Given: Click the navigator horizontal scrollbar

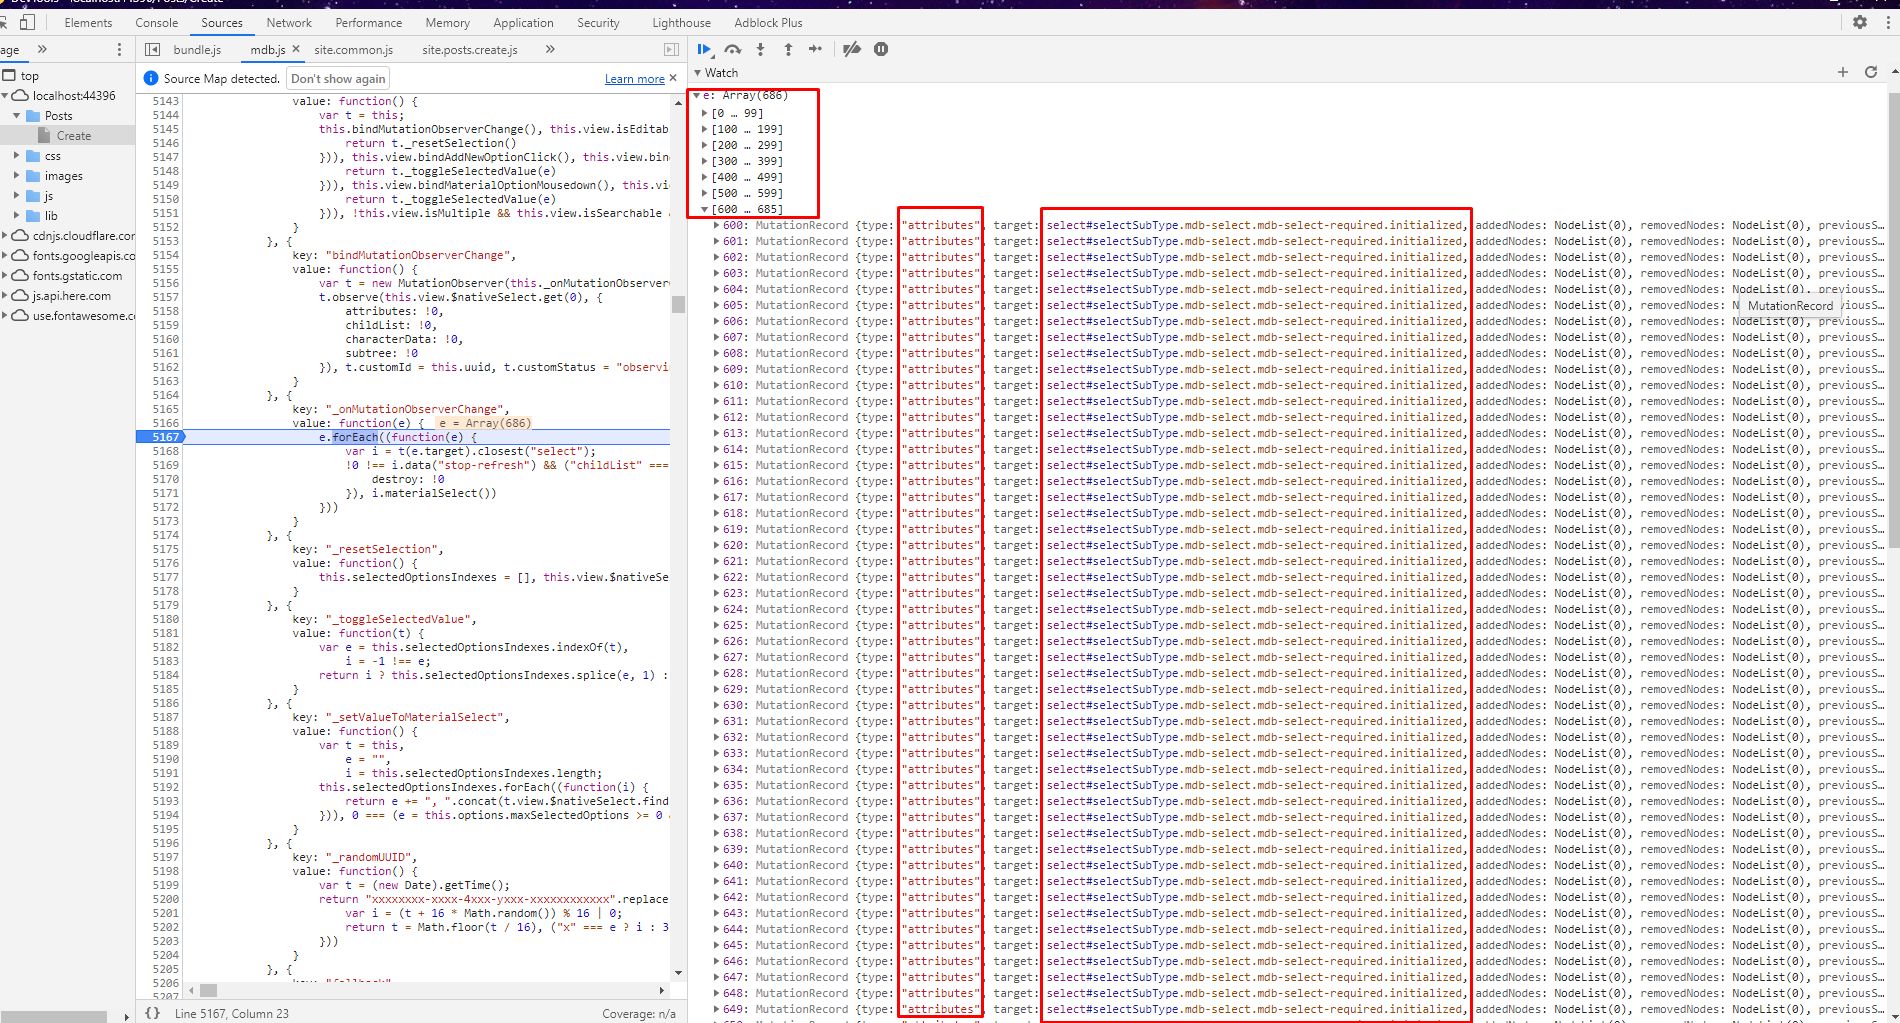Looking at the screenshot, I should [x=54, y=1016].
